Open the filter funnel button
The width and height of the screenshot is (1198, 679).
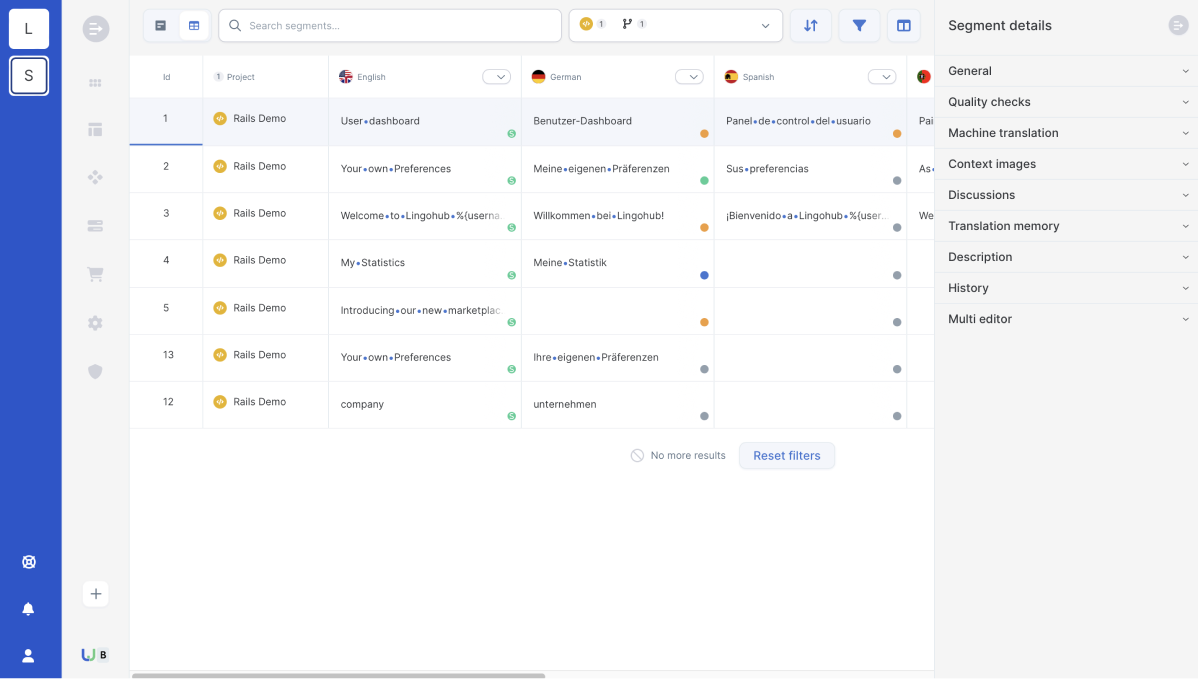pos(860,26)
